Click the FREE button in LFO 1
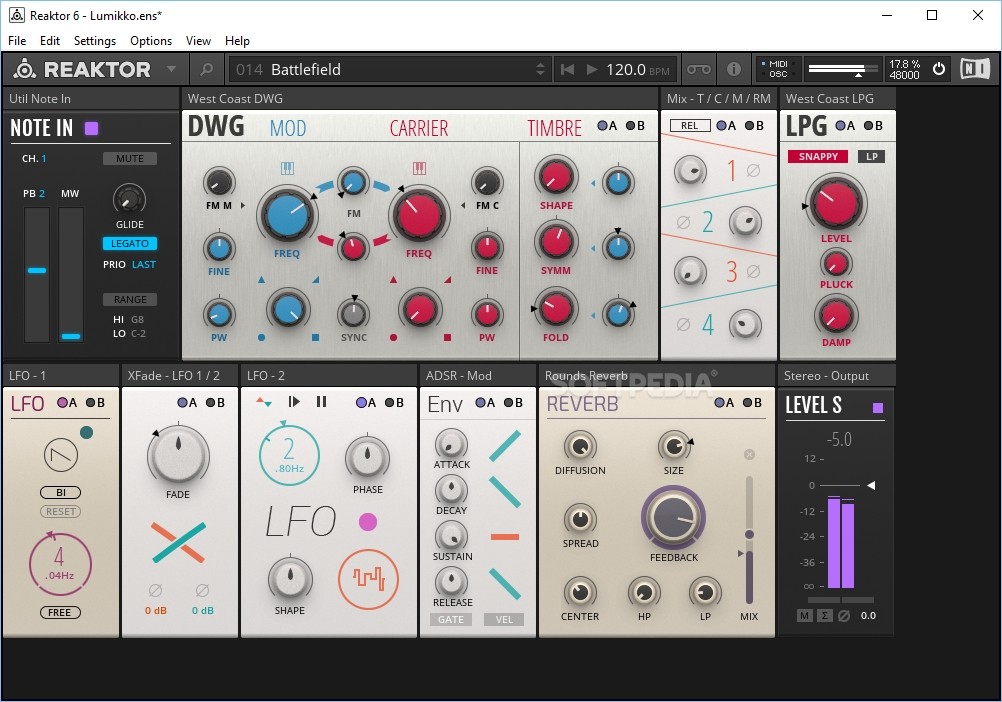The width and height of the screenshot is (1002, 702). [60, 613]
